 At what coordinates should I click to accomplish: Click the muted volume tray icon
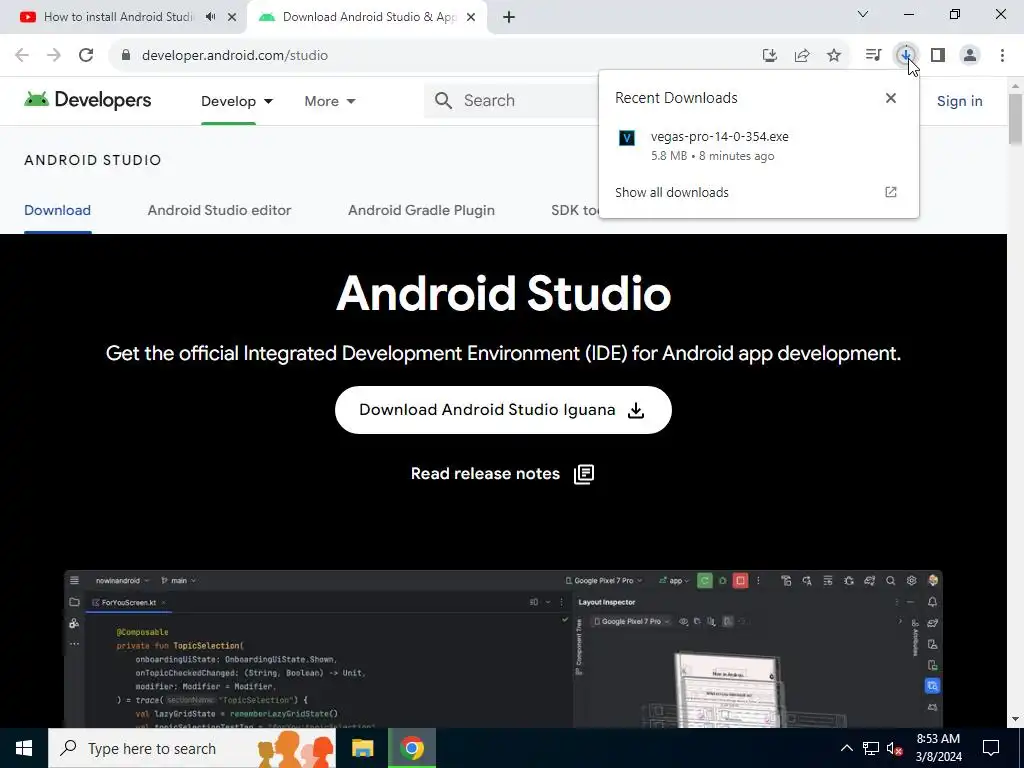tap(895, 748)
